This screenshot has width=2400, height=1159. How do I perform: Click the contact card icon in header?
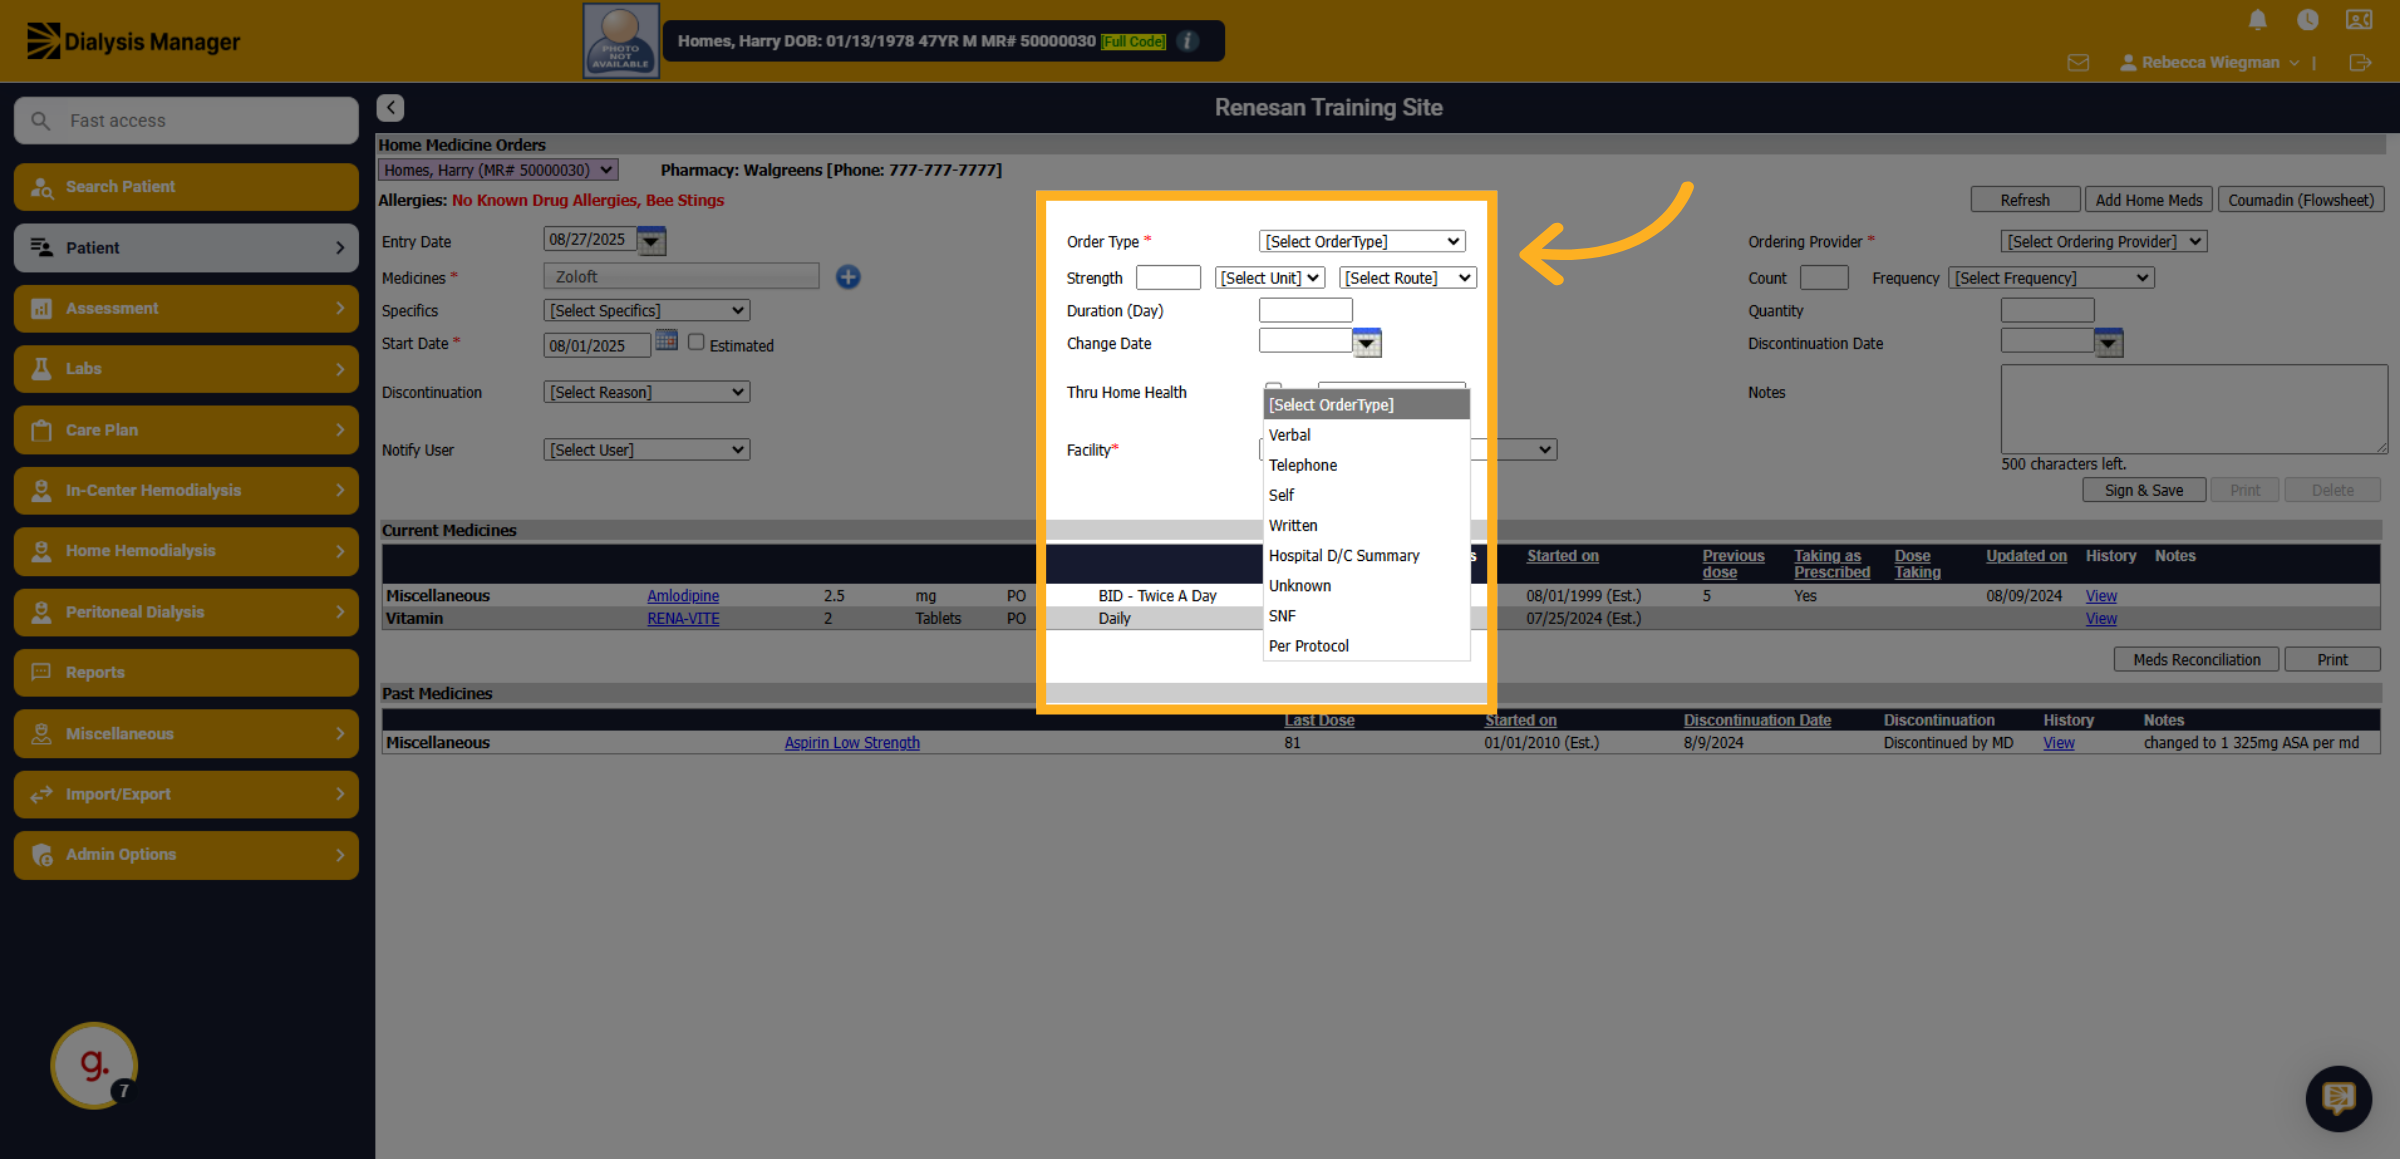click(2359, 20)
